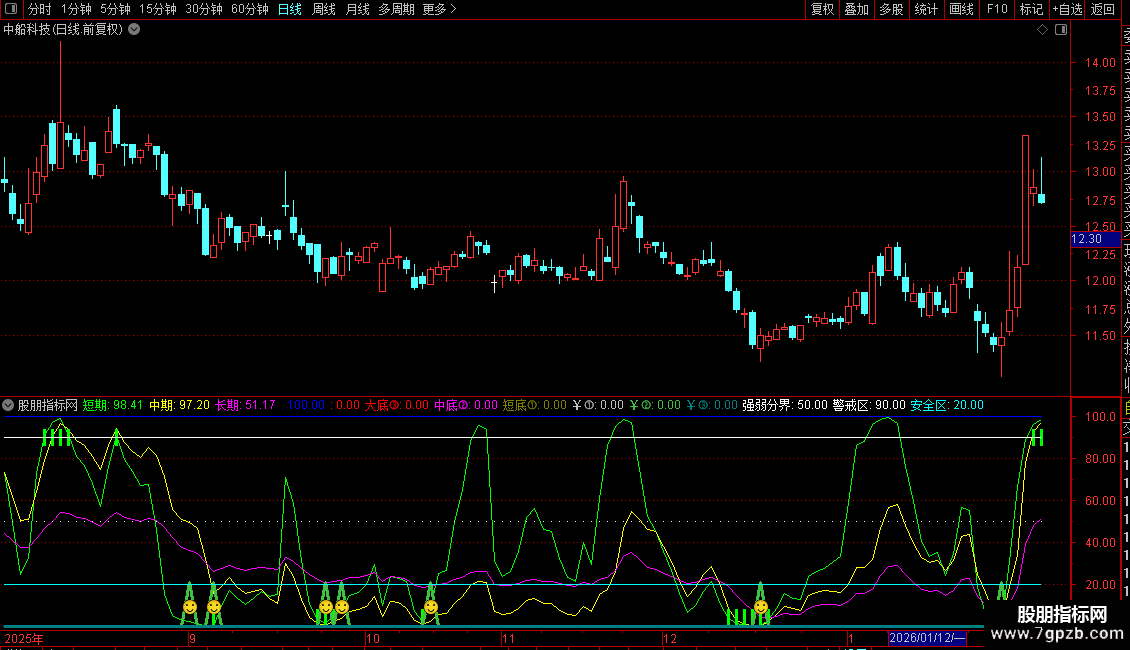The height and width of the screenshot is (650, 1130).
Task: Click the 复权 adjustment button
Action: pyautogui.click(x=822, y=9)
